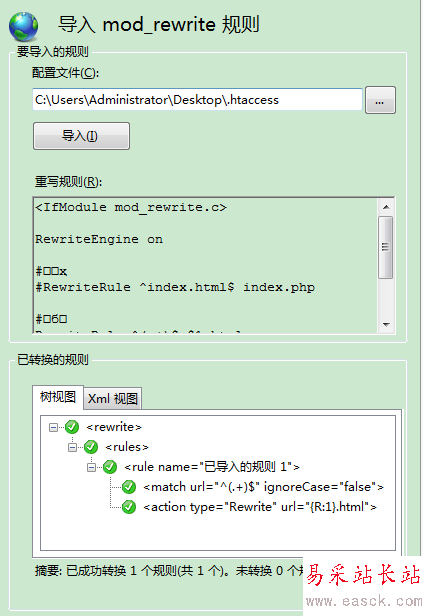Click scroll down arrow in rewrite rules box

tap(386, 324)
